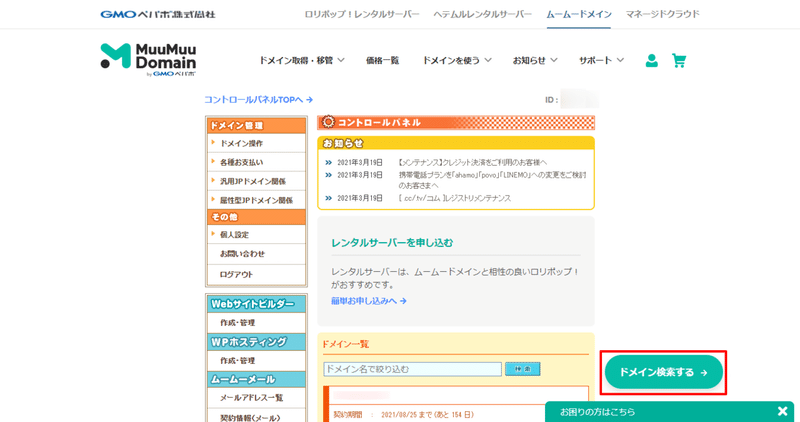
Task: Open メールアドレス一覧 in sidebar
Action: (256, 398)
